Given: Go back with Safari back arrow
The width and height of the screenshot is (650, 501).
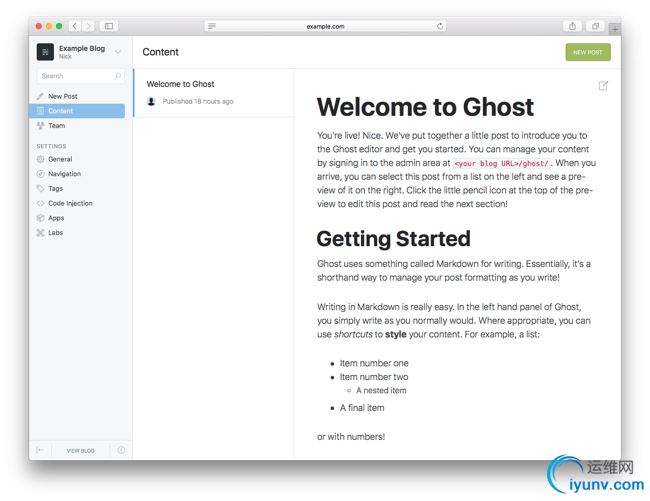Looking at the screenshot, I should 75,26.
